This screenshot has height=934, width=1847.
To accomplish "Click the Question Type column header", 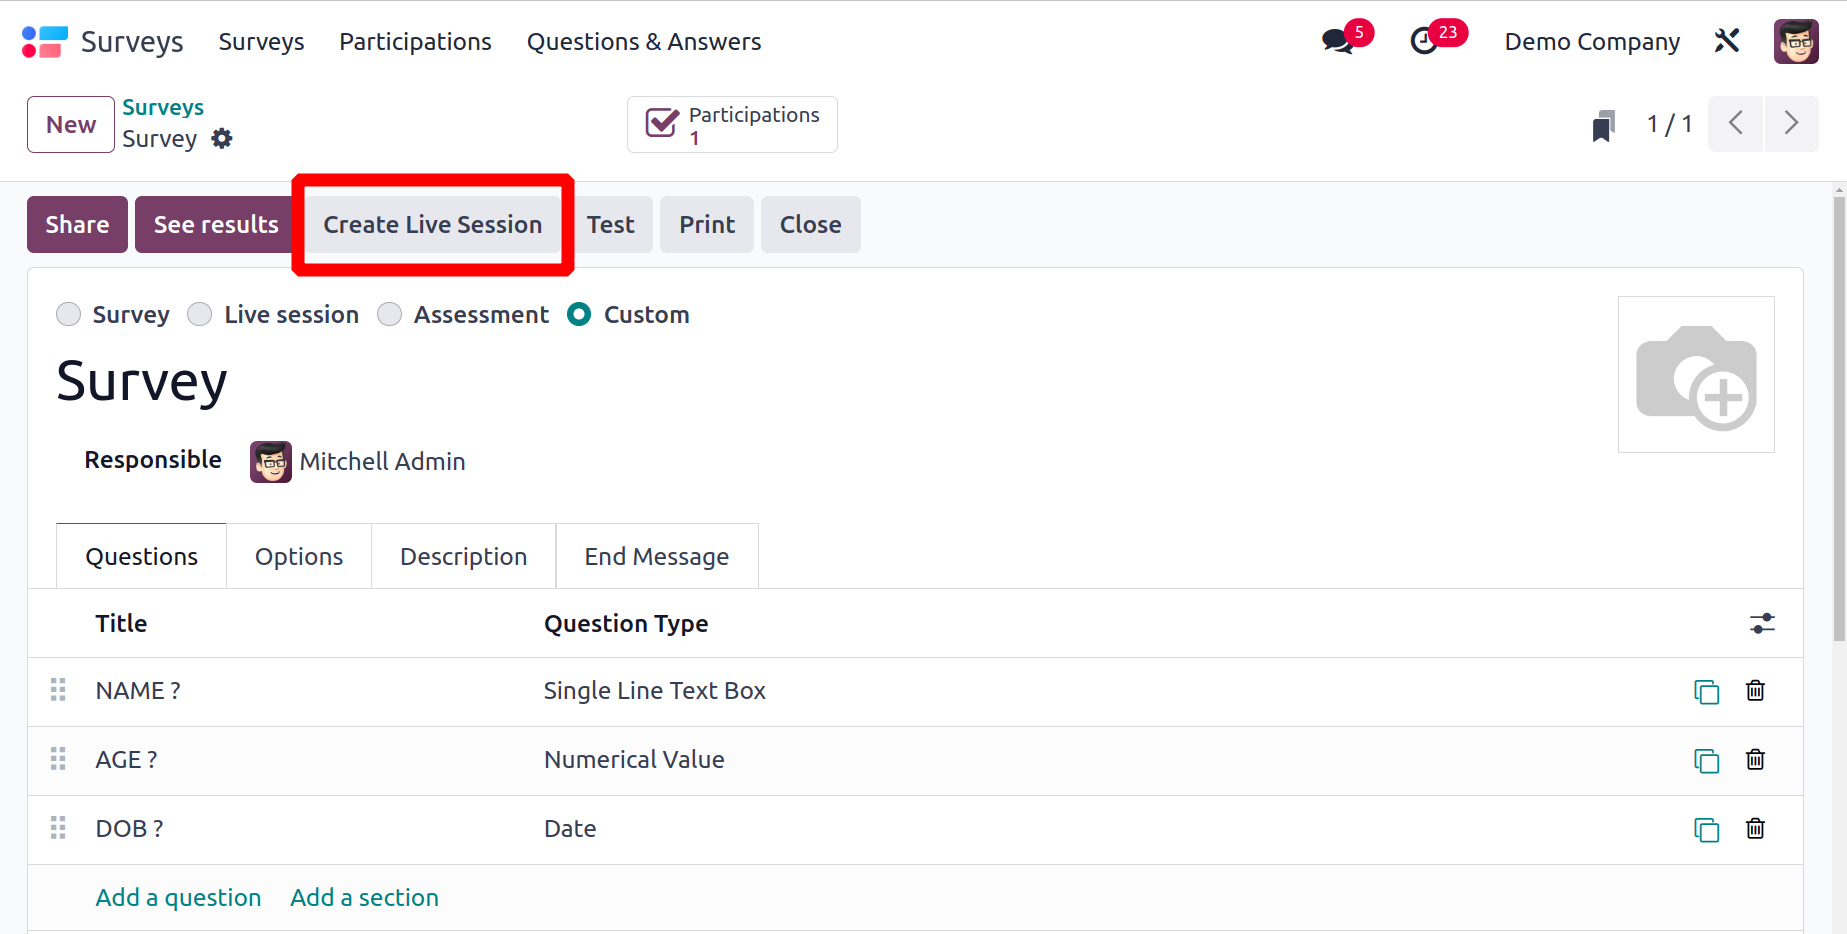I will [x=626, y=623].
